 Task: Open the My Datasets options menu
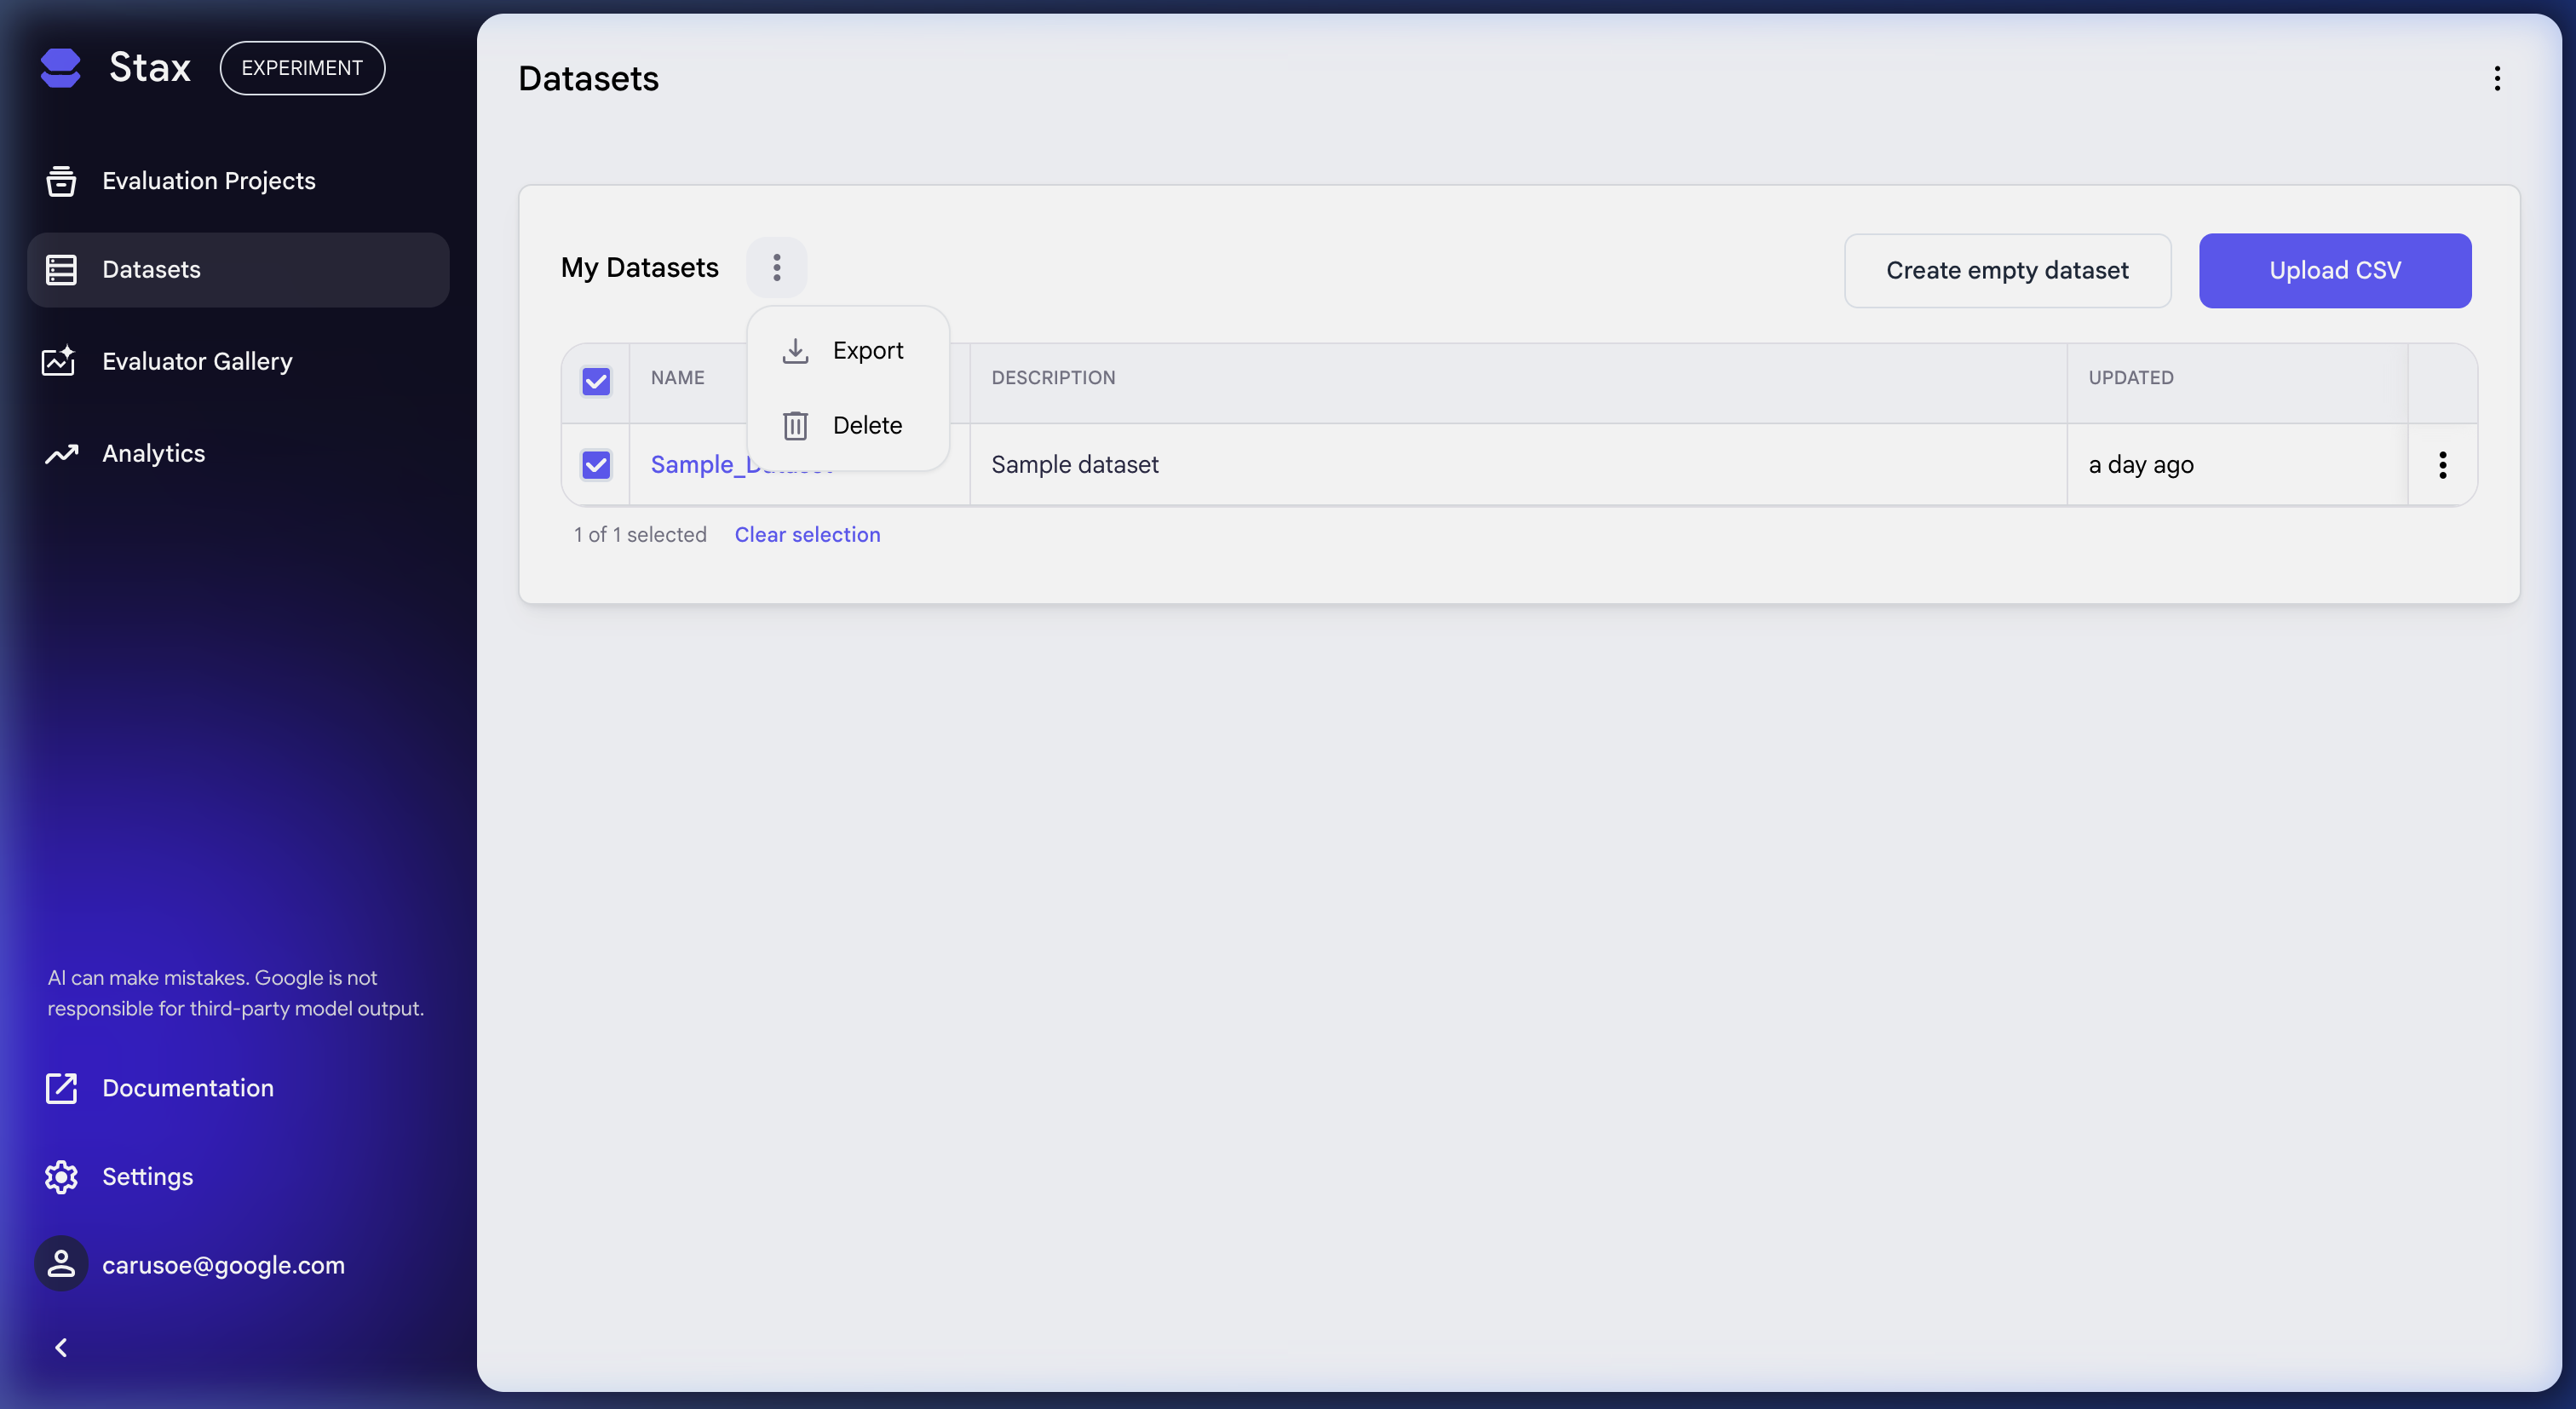776,267
